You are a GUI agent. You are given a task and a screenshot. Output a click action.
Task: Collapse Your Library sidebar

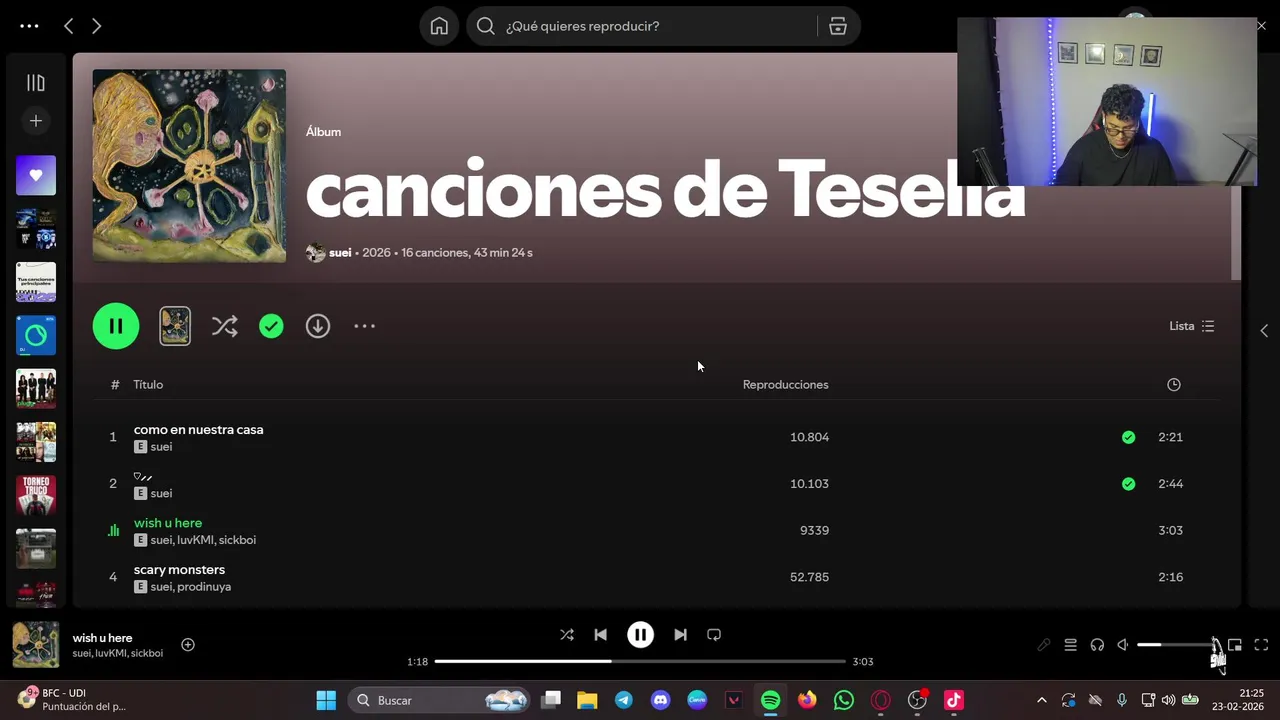point(36,83)
